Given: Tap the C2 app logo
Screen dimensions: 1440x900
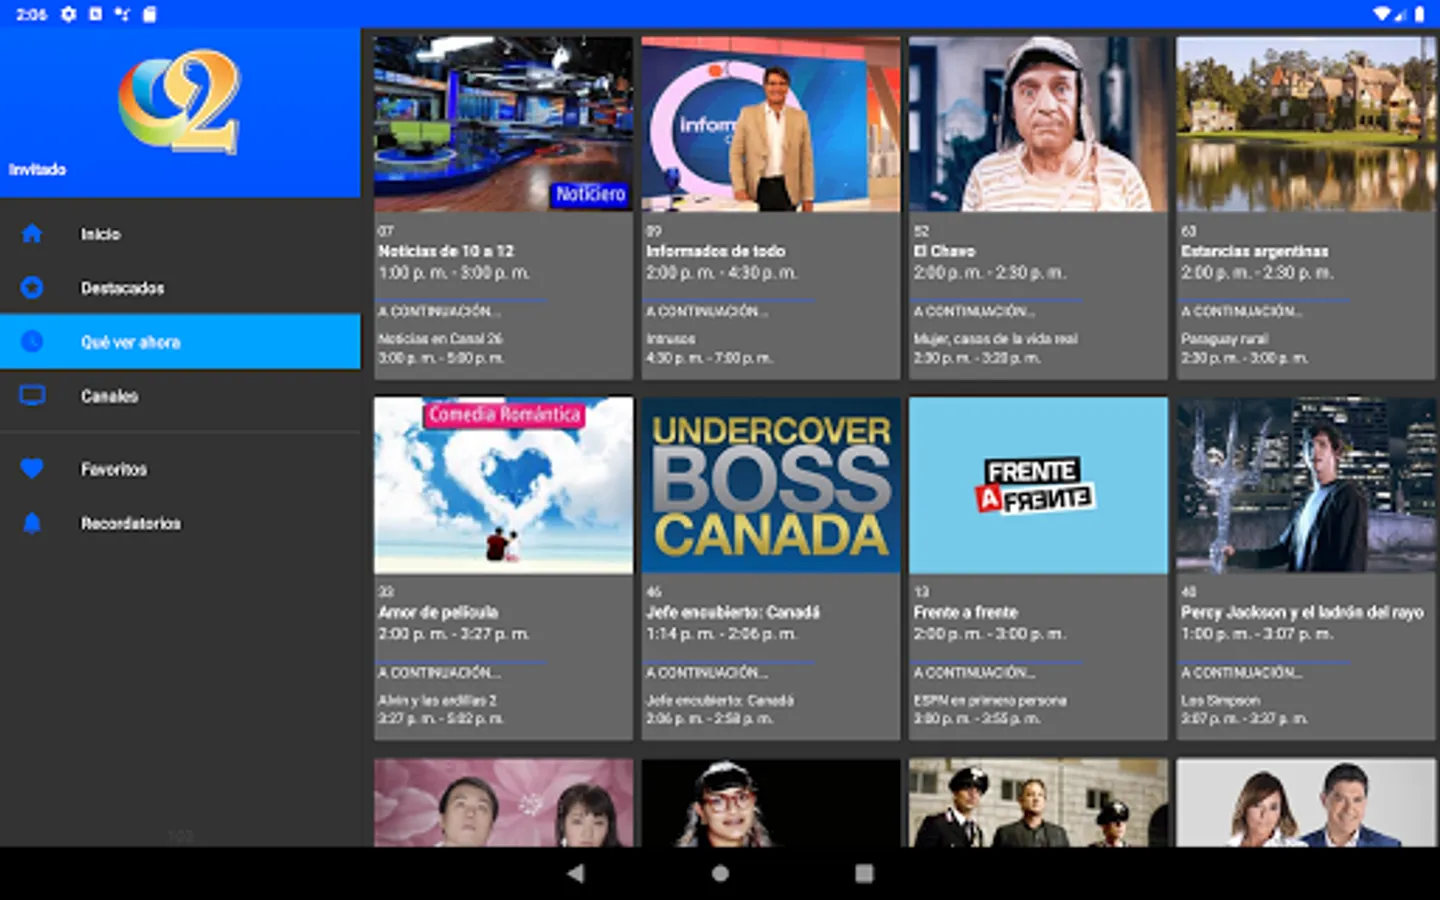Looking at the screenshot, I should coord(180,101).
